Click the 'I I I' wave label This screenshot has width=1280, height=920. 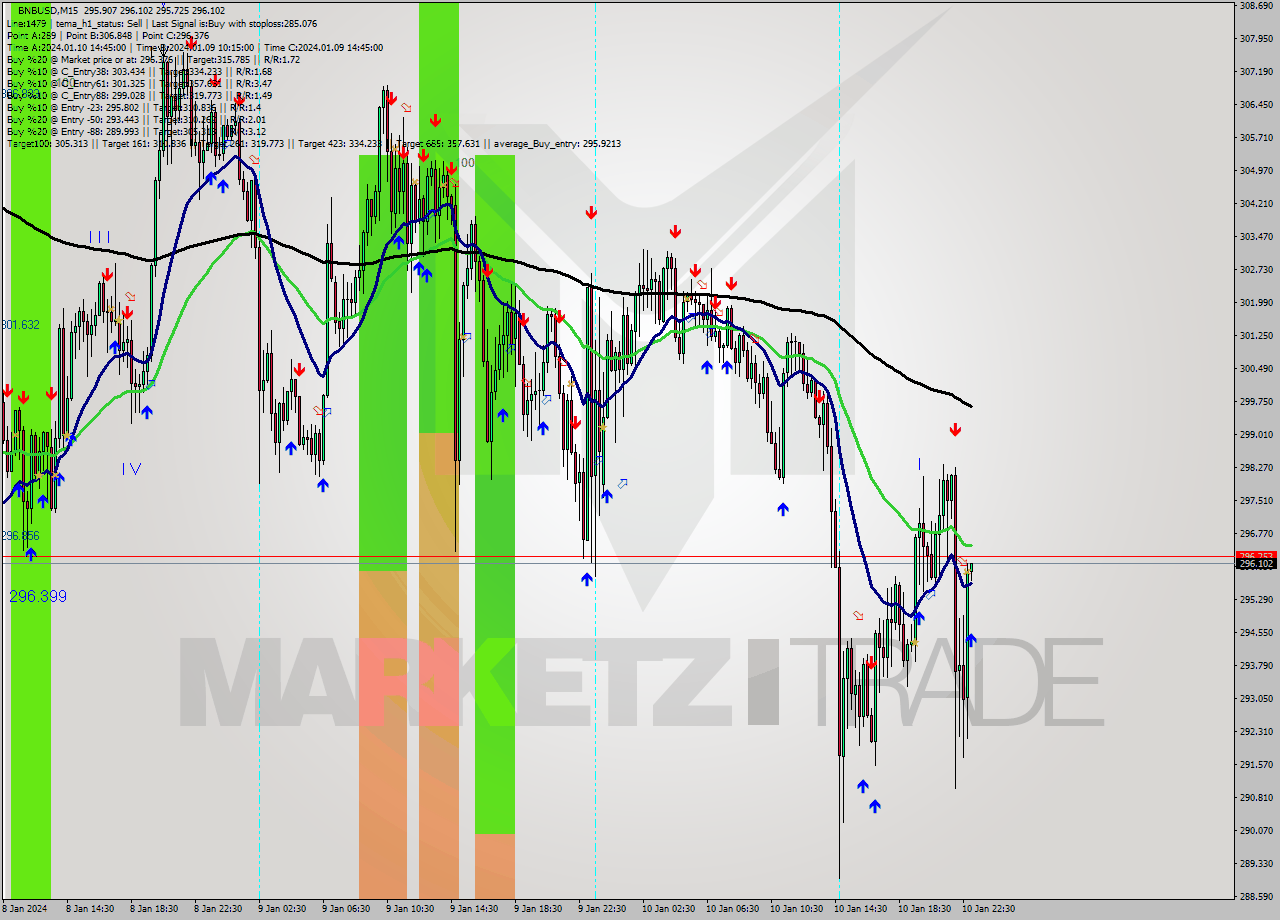coord(99,237)
